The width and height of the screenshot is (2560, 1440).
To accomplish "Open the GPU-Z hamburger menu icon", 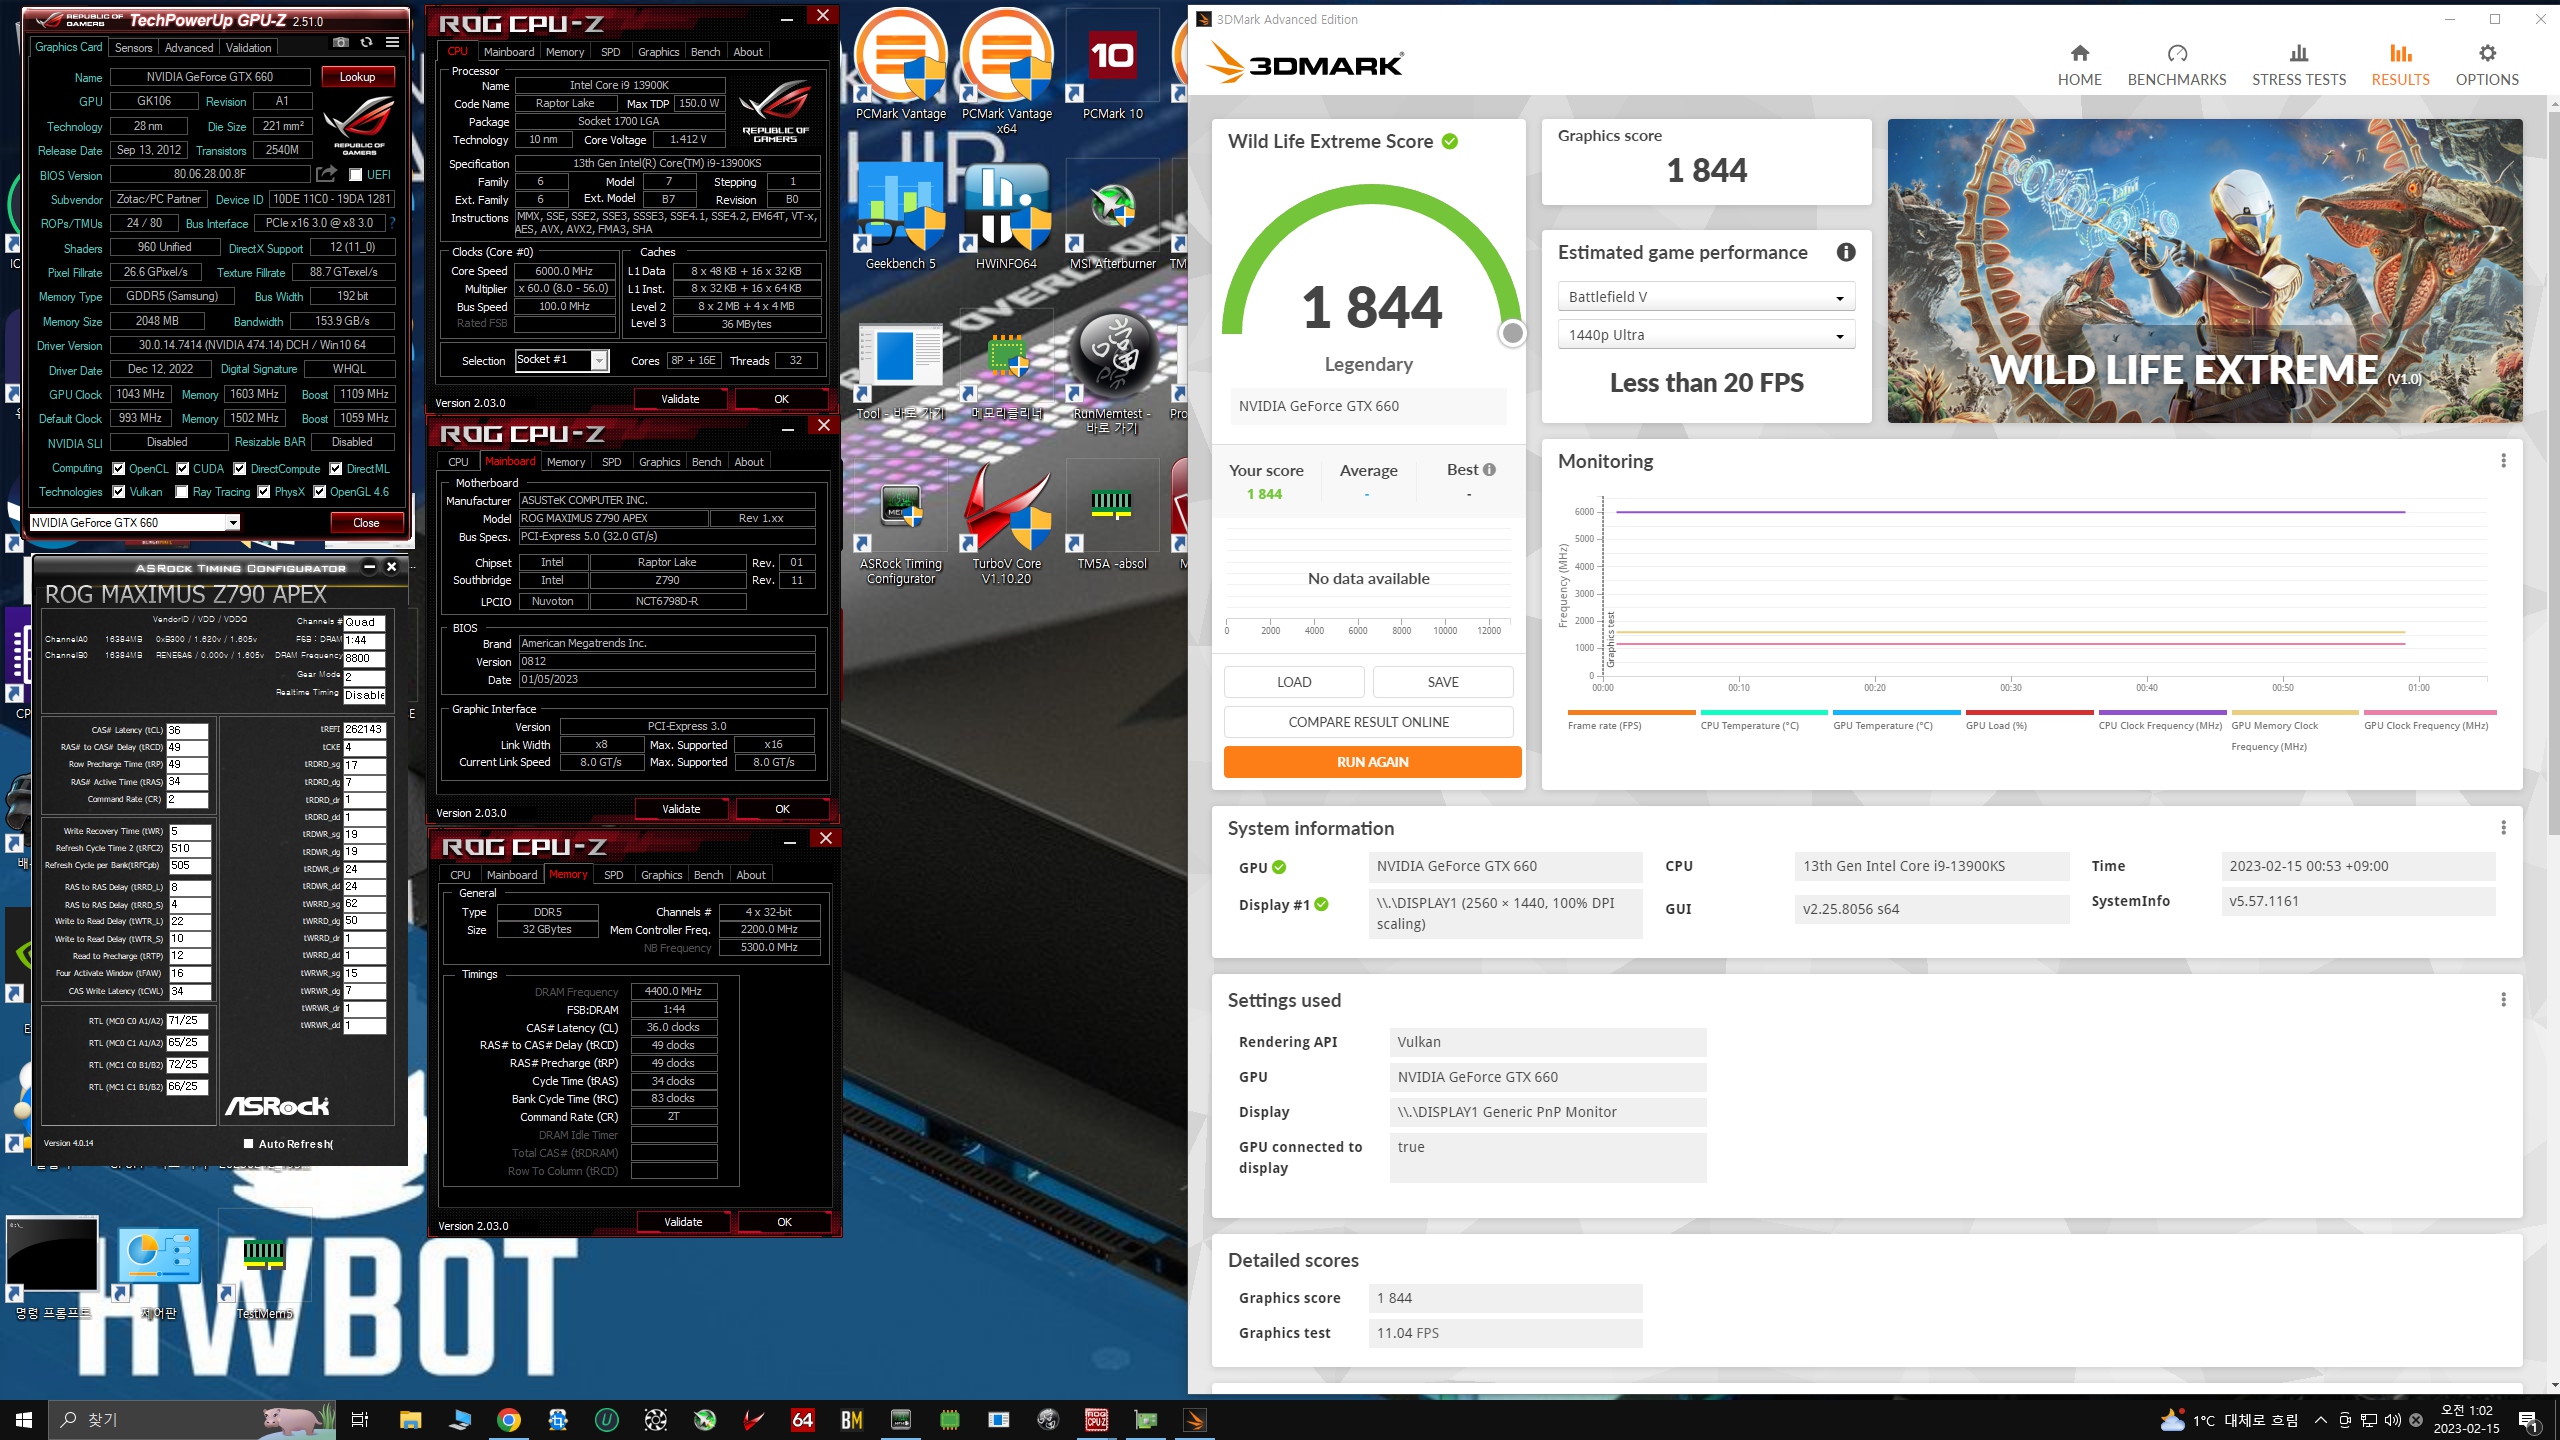I will click(392, 43).
